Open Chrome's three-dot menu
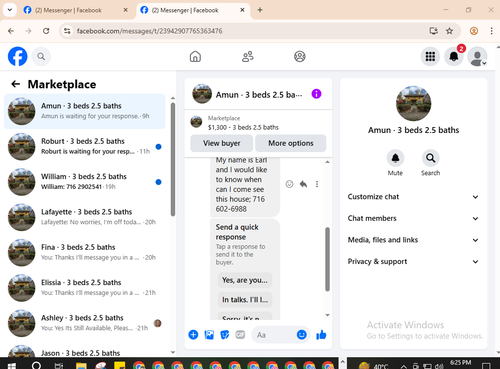The image size is (500, 369). (491, 31)
